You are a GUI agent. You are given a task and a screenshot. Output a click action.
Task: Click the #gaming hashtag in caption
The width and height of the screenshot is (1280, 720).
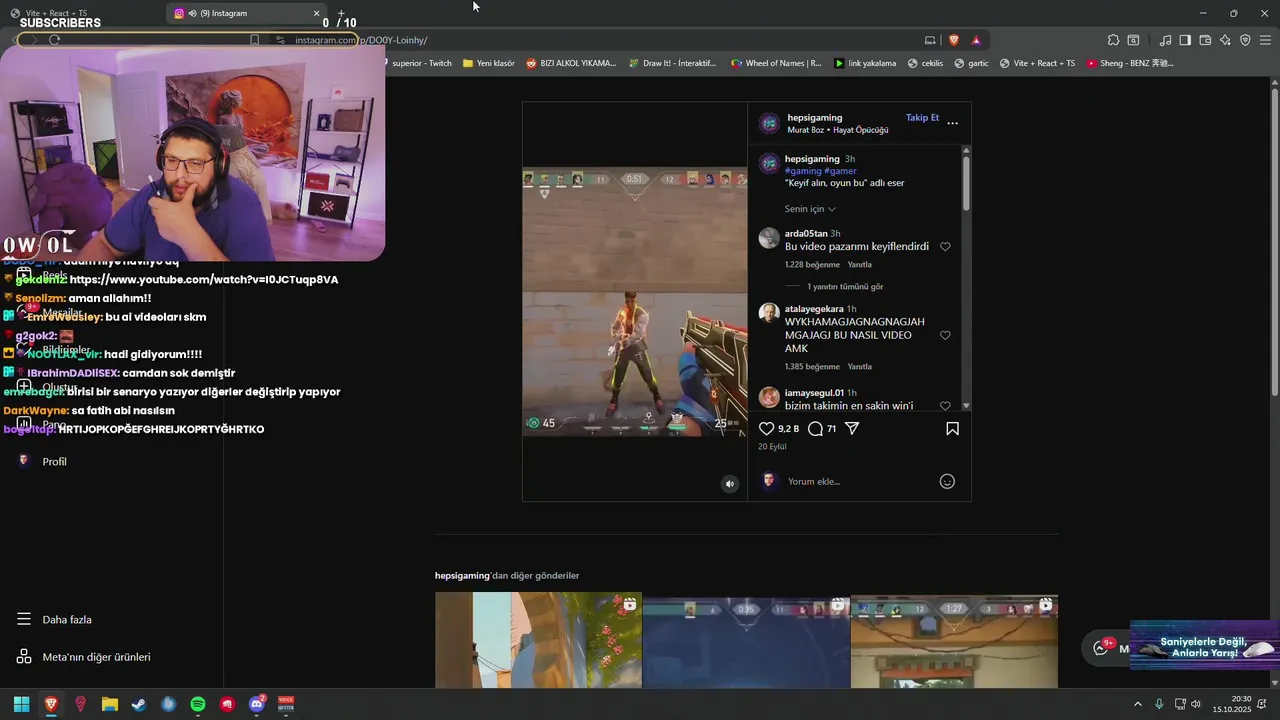click(x=803, y=171)
